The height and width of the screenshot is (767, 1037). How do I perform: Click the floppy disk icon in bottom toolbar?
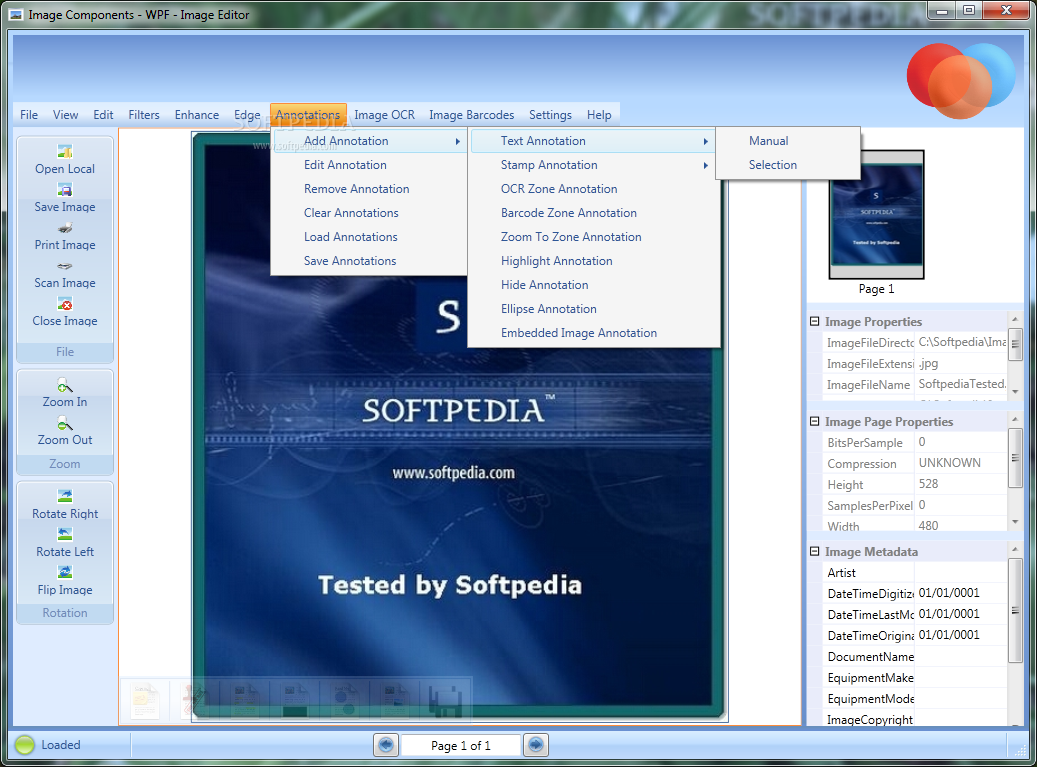coord(445,701)
